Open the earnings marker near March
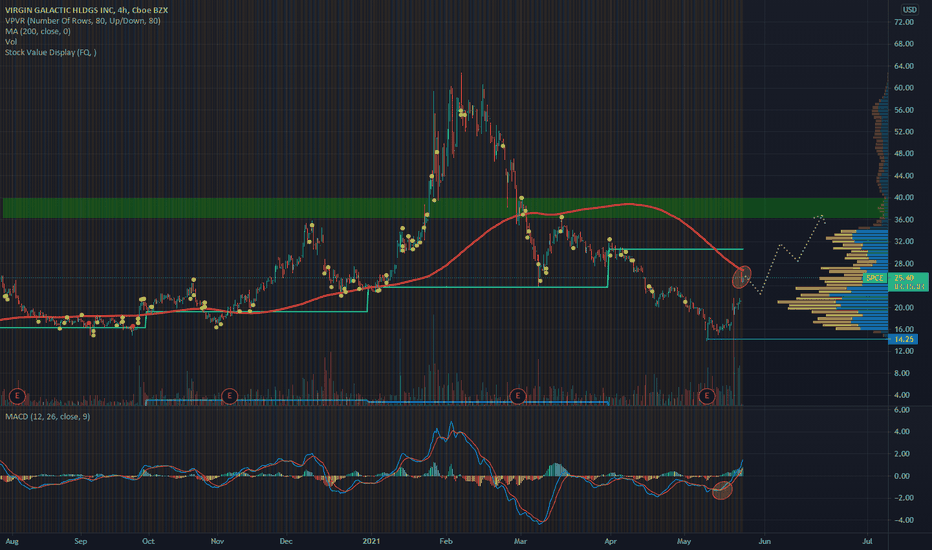932x550 pixels. [x=518, y=395]
